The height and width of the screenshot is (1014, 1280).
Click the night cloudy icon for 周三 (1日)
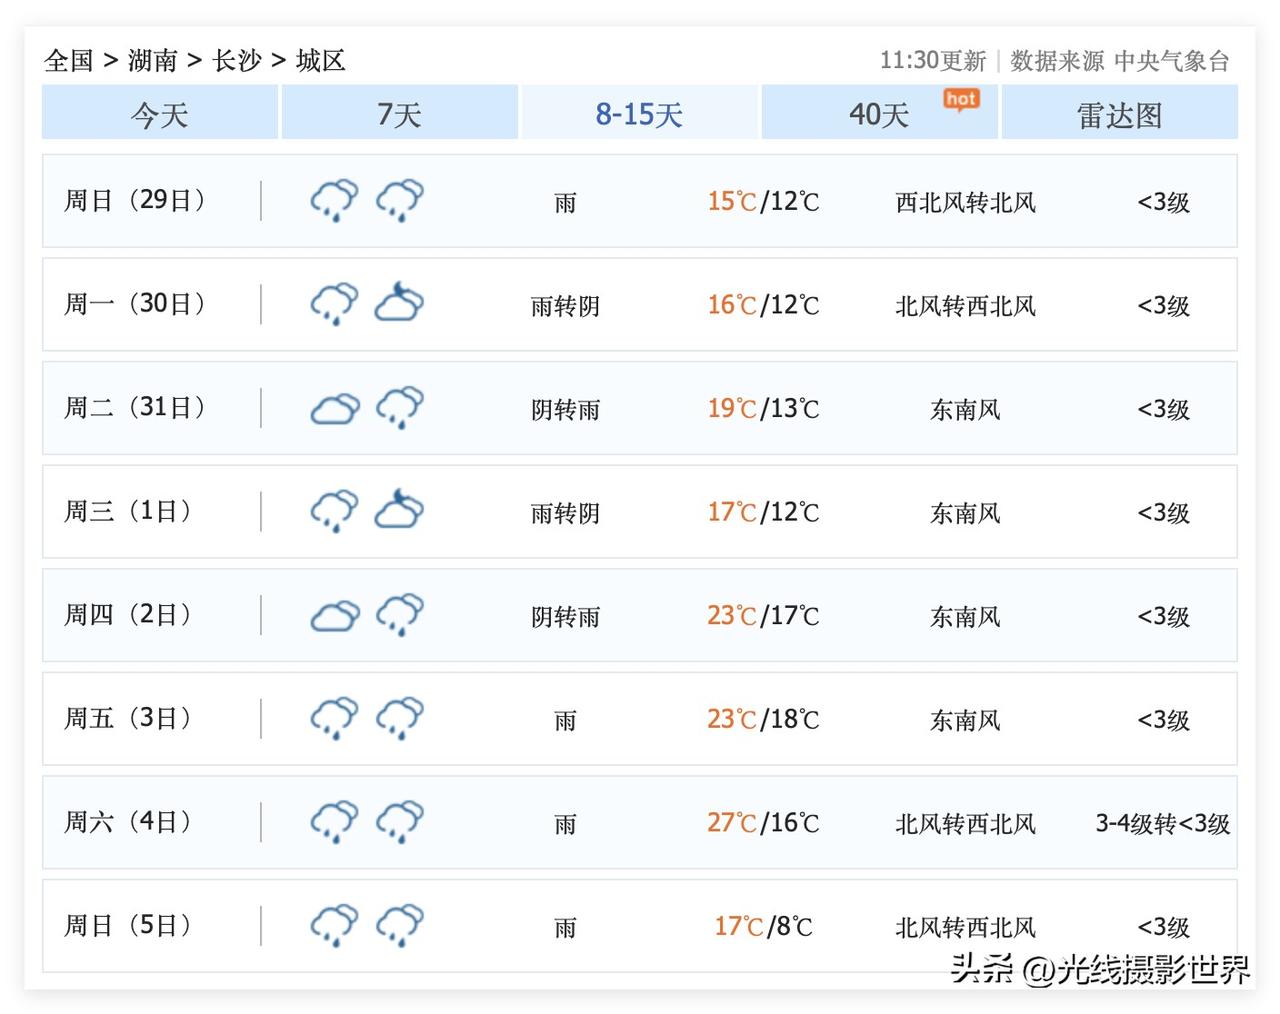click(399, 510)
